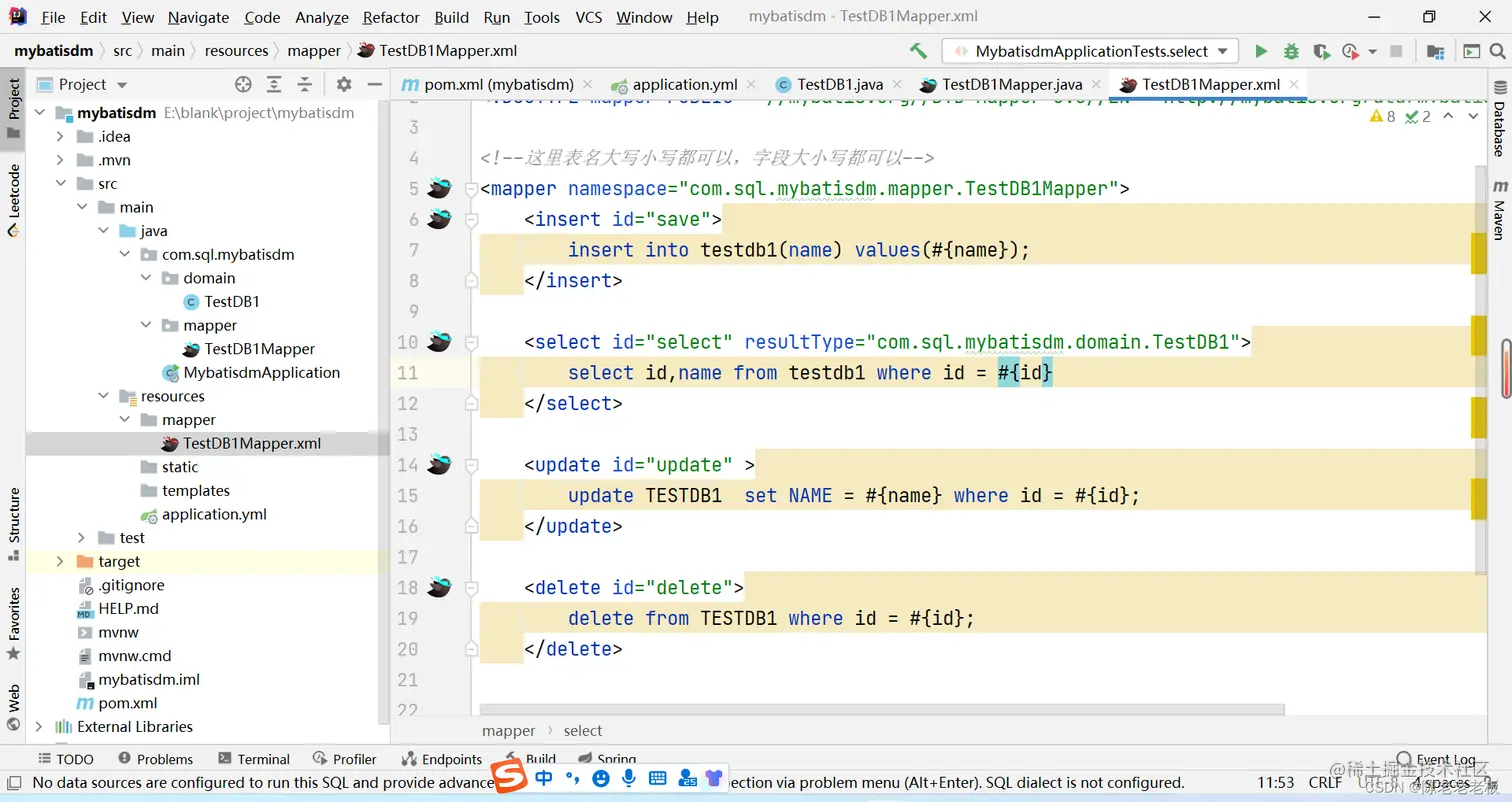Open the VCS menu
Image resolution: width=1512 pixels, height=802 pixels.
click(x=589, y=17)
